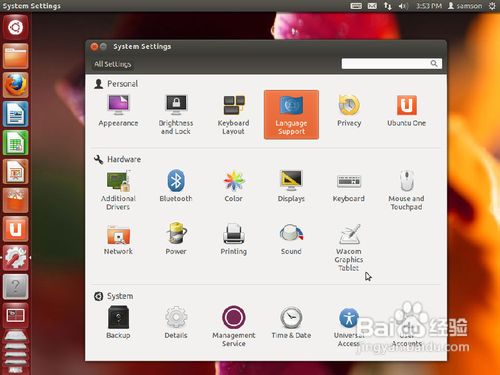This screenshot has width=500, height=375.
Task: Open Power settings
Action: pos(176,239)
